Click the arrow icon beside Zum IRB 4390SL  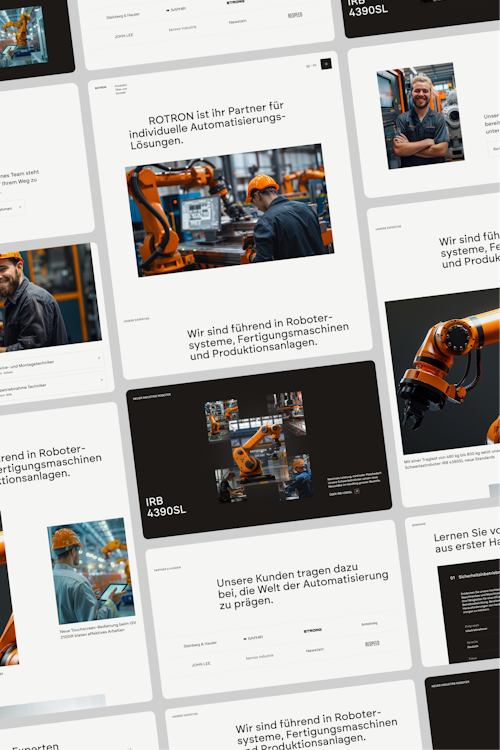point(357,491)
